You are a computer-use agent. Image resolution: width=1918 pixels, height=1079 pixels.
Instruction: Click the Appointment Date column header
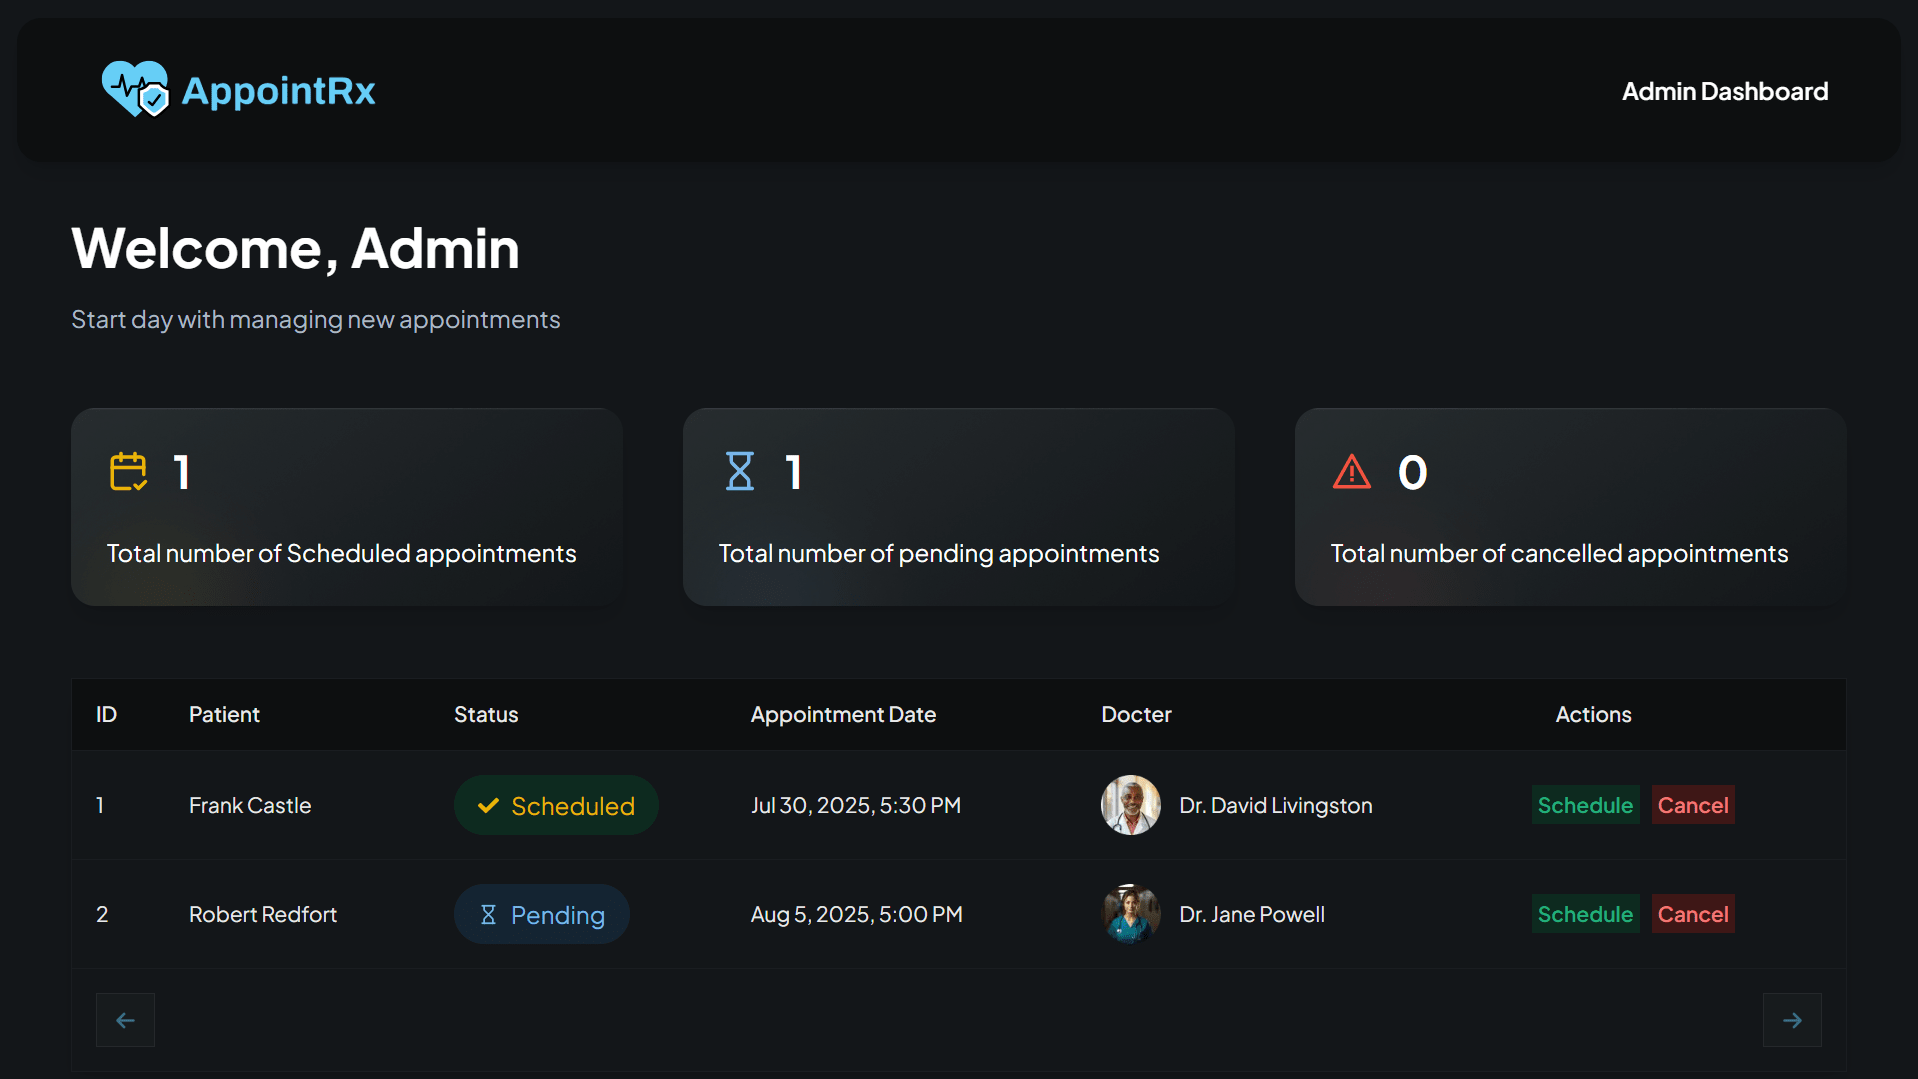pyautogui.click(x=843, y=714)
